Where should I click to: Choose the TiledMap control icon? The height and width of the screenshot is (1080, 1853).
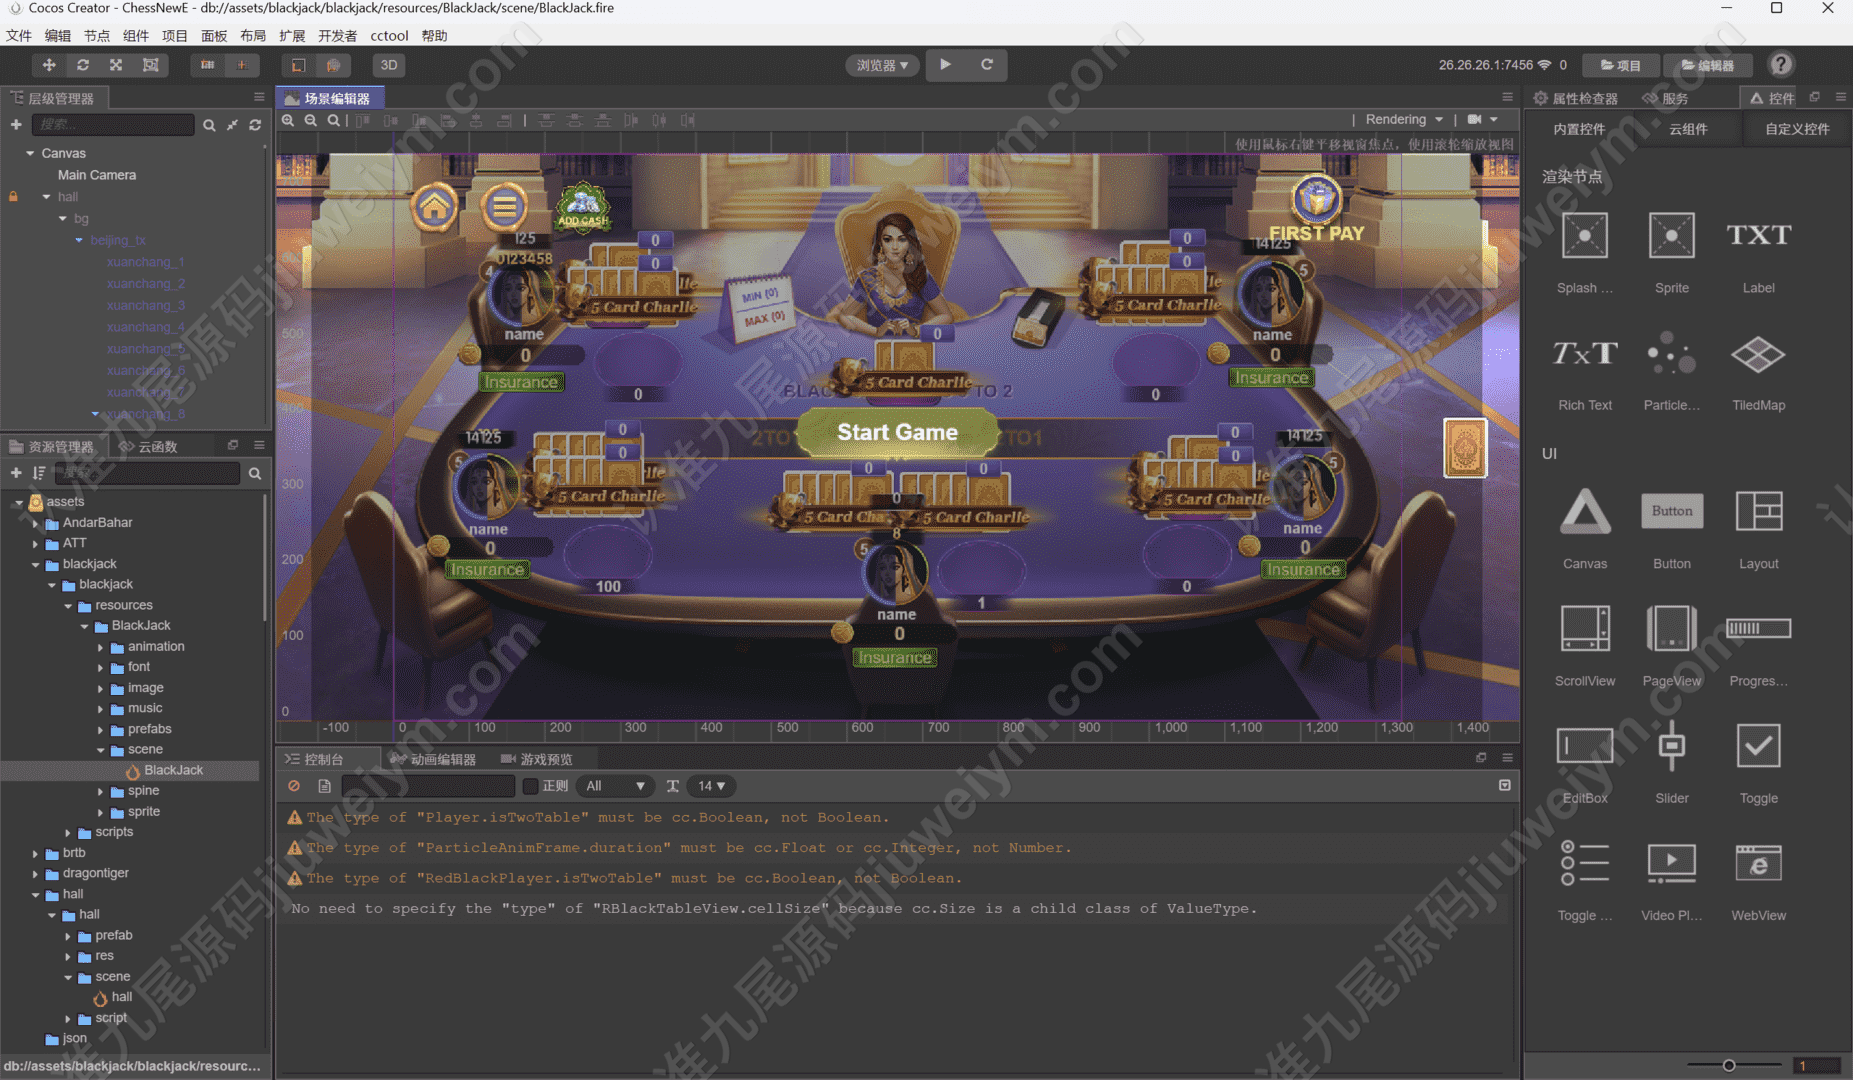coord(1757,354)
